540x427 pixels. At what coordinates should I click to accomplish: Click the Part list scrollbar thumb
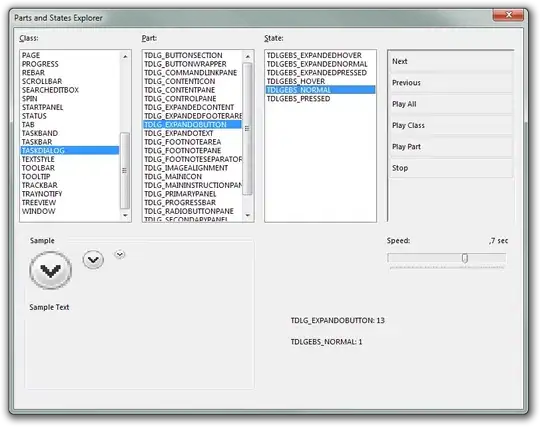pyautogui.click(x=248, y=129)
